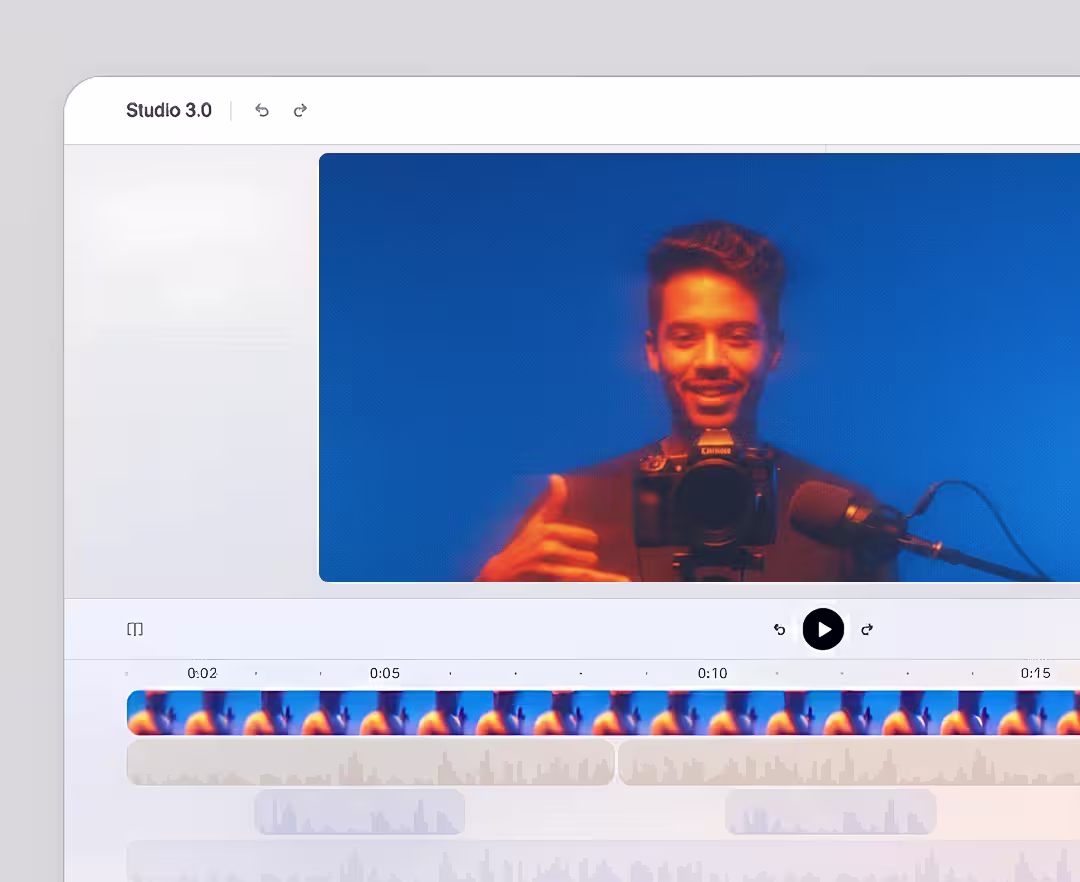Click the skip-back icon beside the play button
This screenshot has width=1080, height=882.
(x=780, y=629)
